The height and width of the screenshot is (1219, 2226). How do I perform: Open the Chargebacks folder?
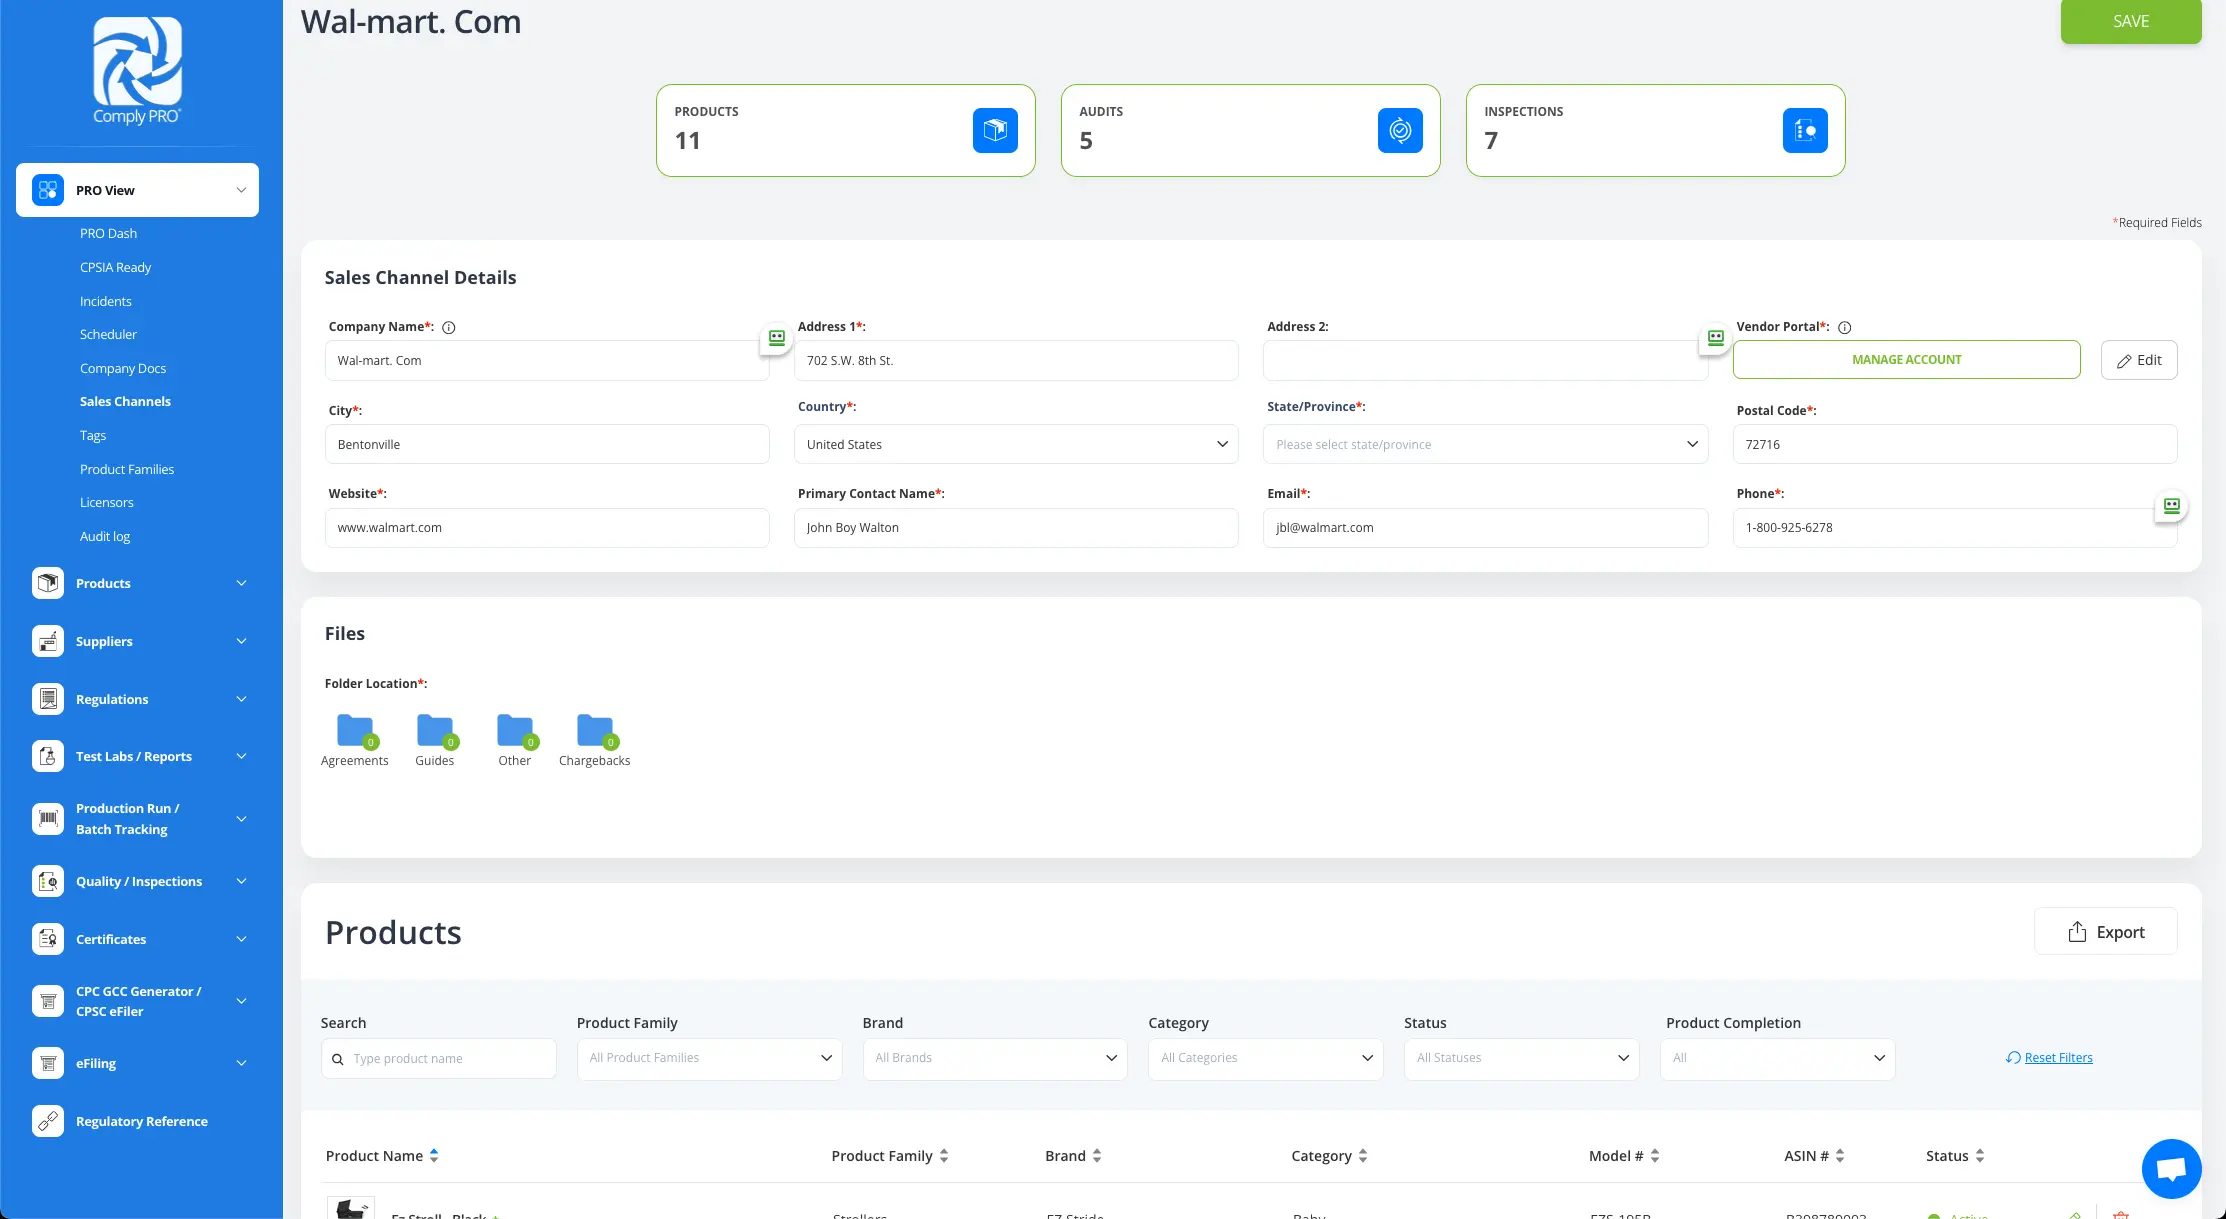tap(594, 732)
